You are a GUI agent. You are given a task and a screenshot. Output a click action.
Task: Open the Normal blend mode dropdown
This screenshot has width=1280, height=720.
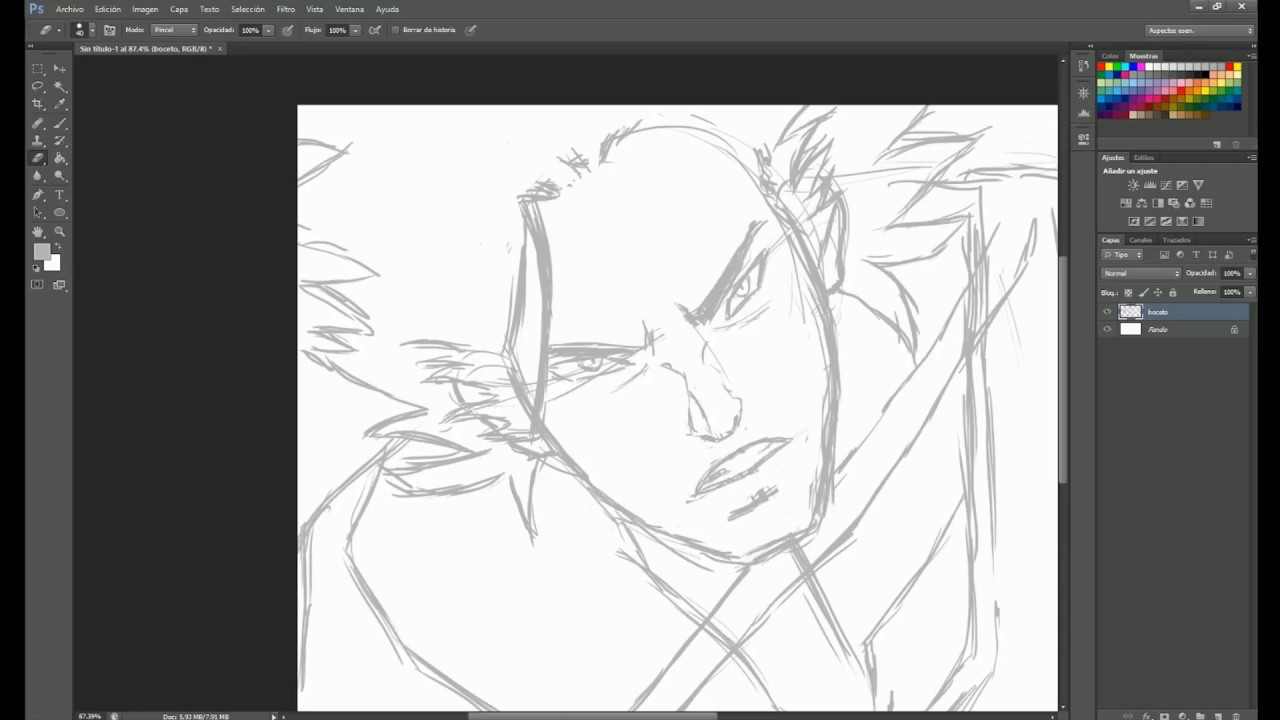click(x=1141, y=273)
